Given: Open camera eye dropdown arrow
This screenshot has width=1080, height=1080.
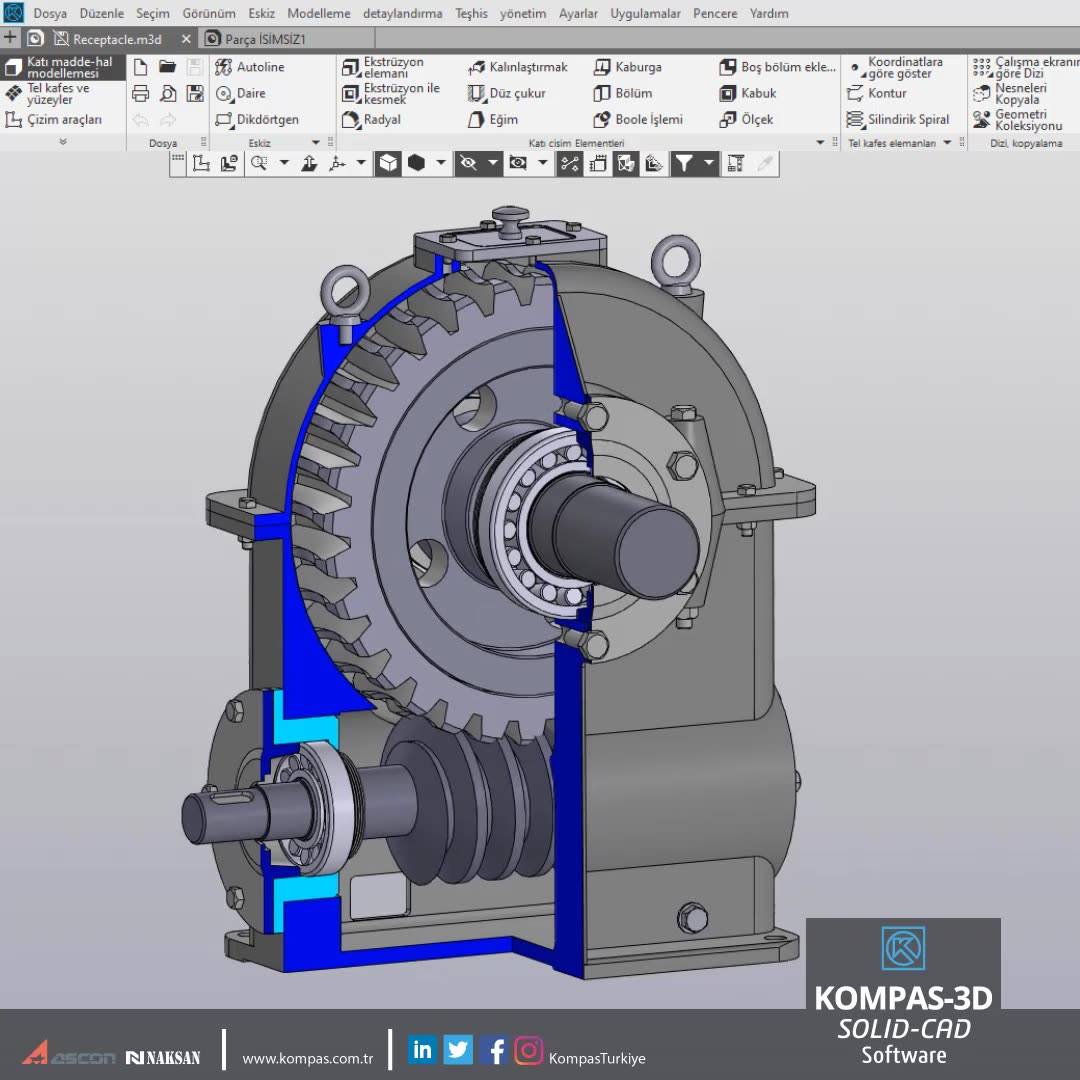Looking at the screenshot, I should tap(543, 163).
